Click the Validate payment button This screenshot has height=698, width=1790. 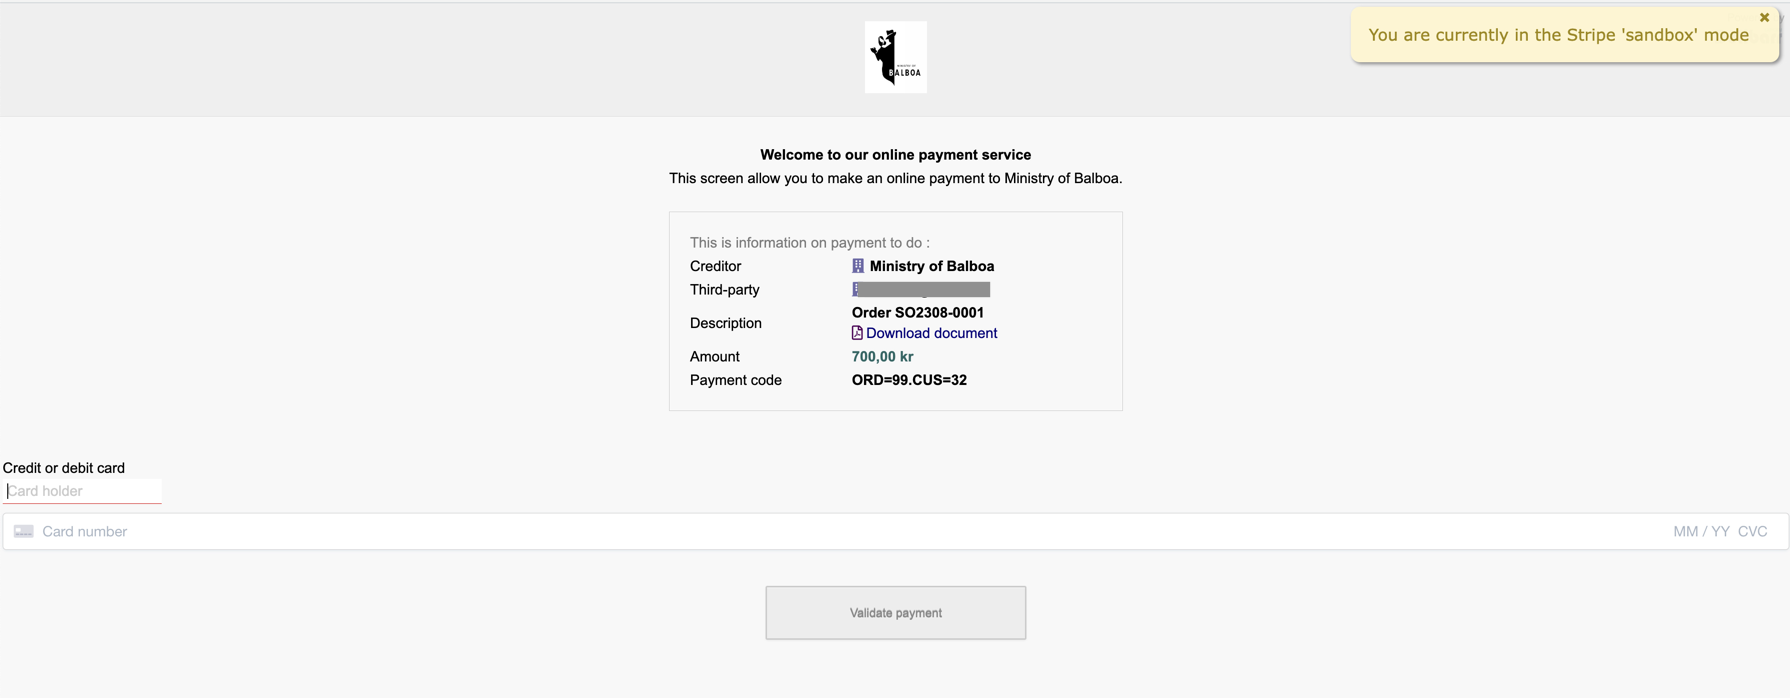(x=895, y=613)
